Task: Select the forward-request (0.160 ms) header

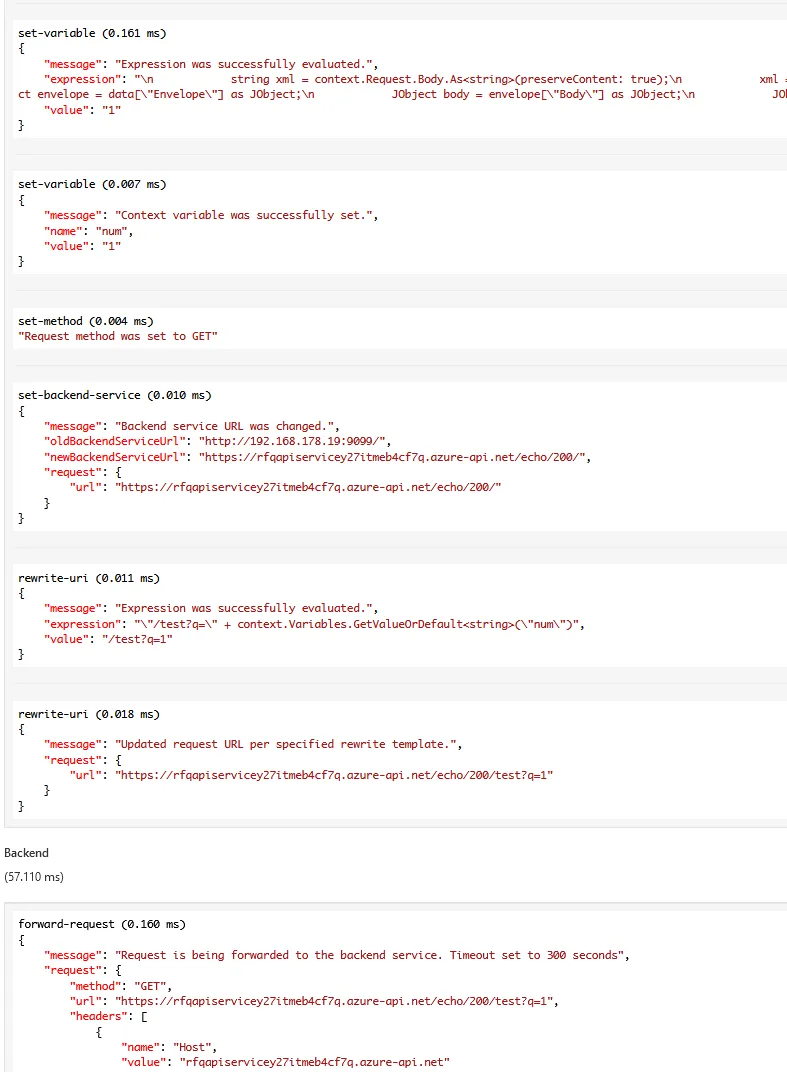Action: point(101,924)
